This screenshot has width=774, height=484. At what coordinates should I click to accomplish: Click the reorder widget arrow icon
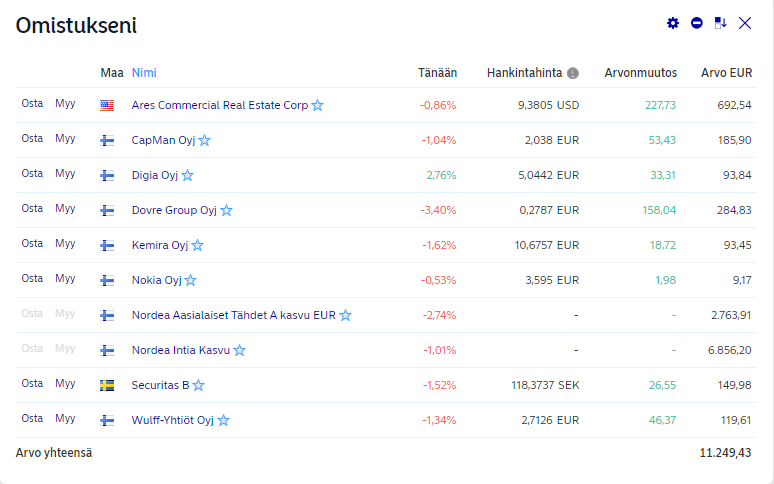click(x=720, y=23)
